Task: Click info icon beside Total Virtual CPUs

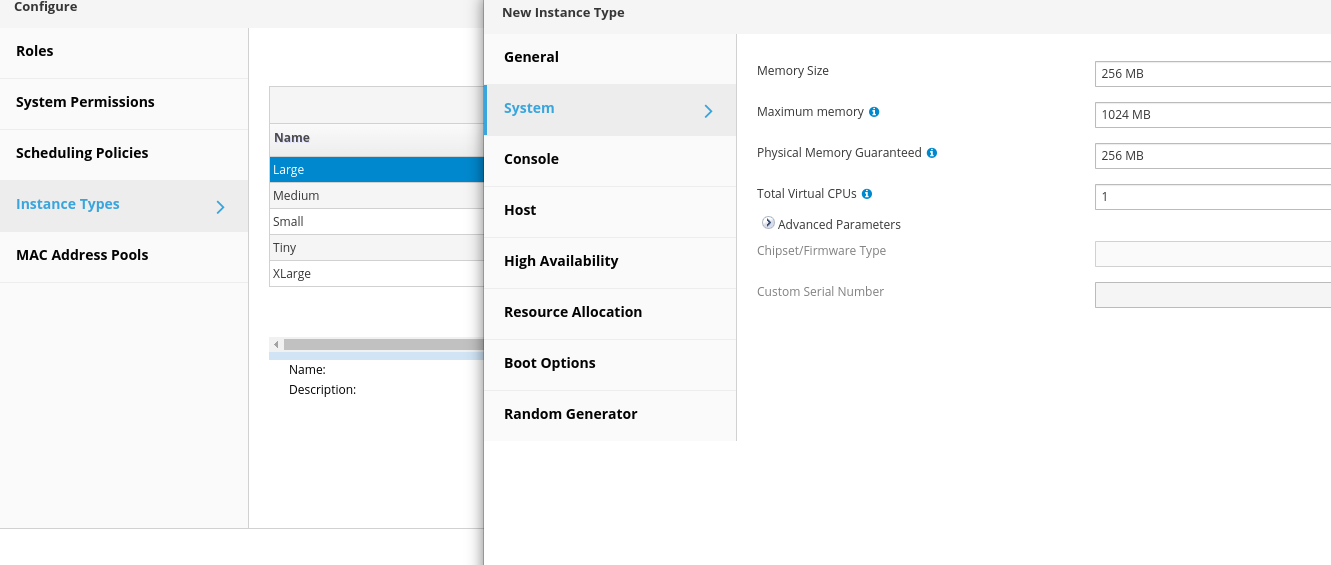Action: click(x=867, y=194)
